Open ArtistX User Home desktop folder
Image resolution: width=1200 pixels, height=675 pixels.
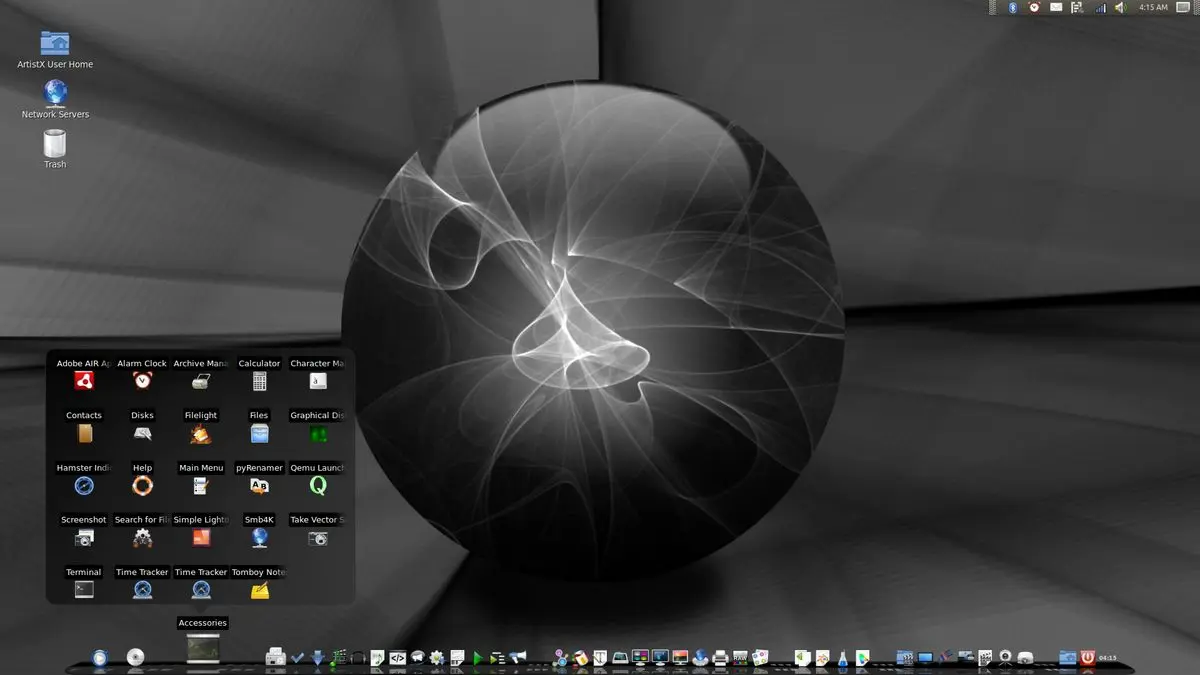(x=55, y=43)
